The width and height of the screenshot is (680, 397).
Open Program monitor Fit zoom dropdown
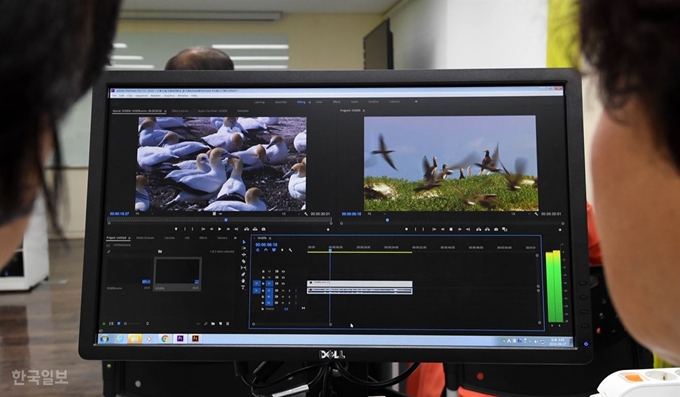[x=376, y=214]
